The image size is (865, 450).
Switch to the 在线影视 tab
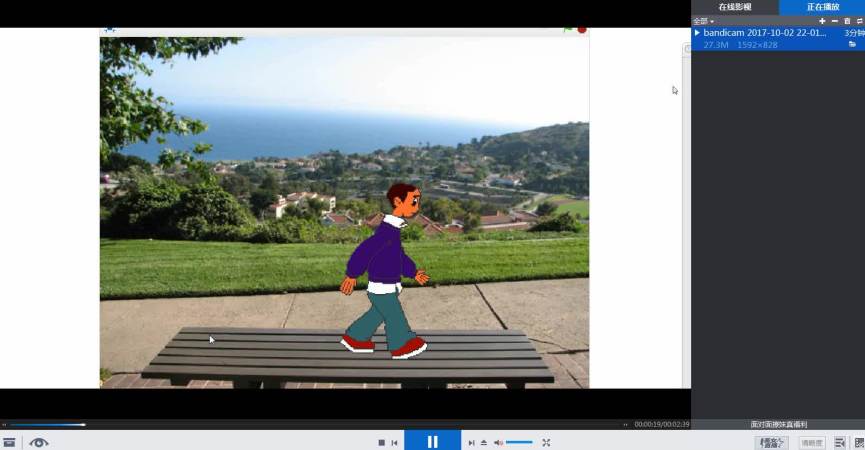click(735, 7)
